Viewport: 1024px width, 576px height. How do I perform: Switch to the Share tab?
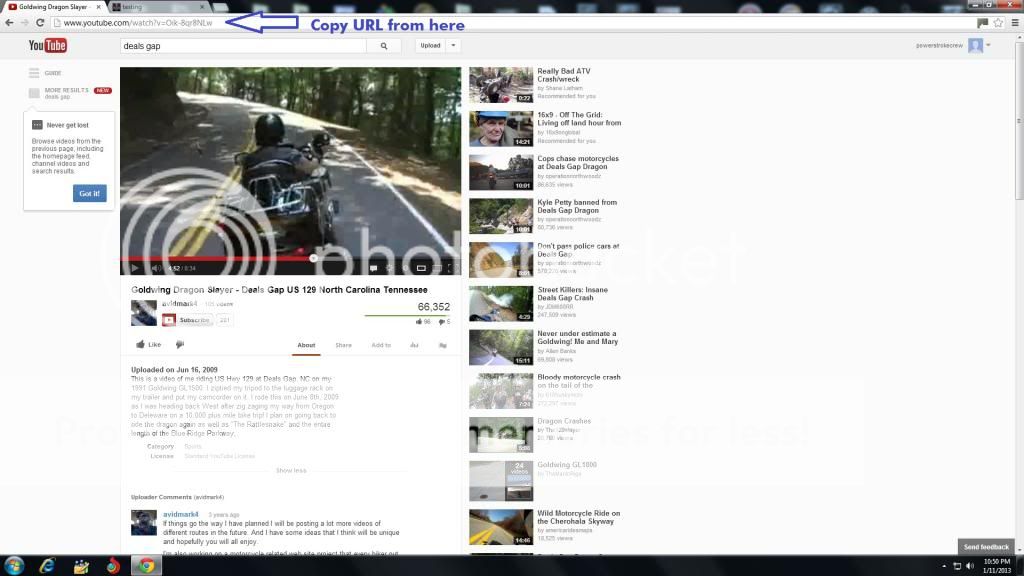tap(343, 345)
